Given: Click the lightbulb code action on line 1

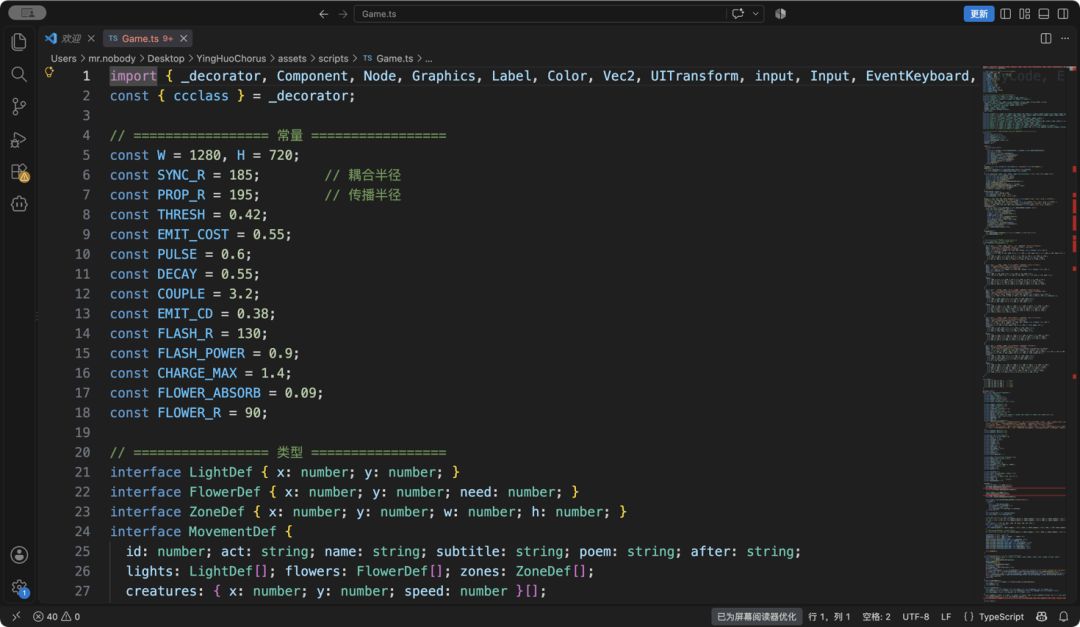Looking at the screenshot, I should coord(50,72).
